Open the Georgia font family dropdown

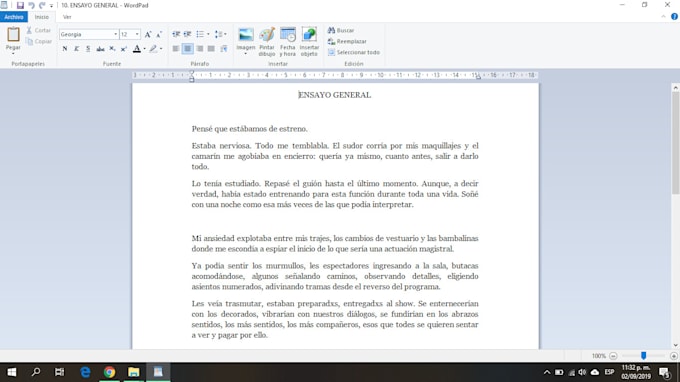tap(115, 34)
